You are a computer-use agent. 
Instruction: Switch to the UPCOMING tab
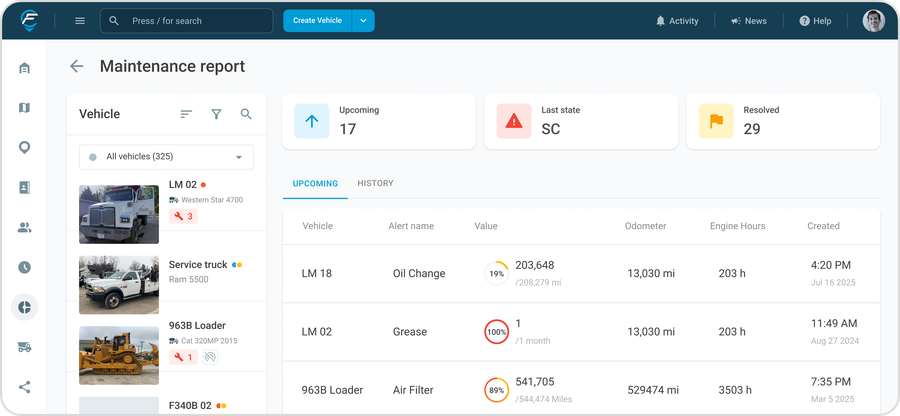tap(315, 184)
